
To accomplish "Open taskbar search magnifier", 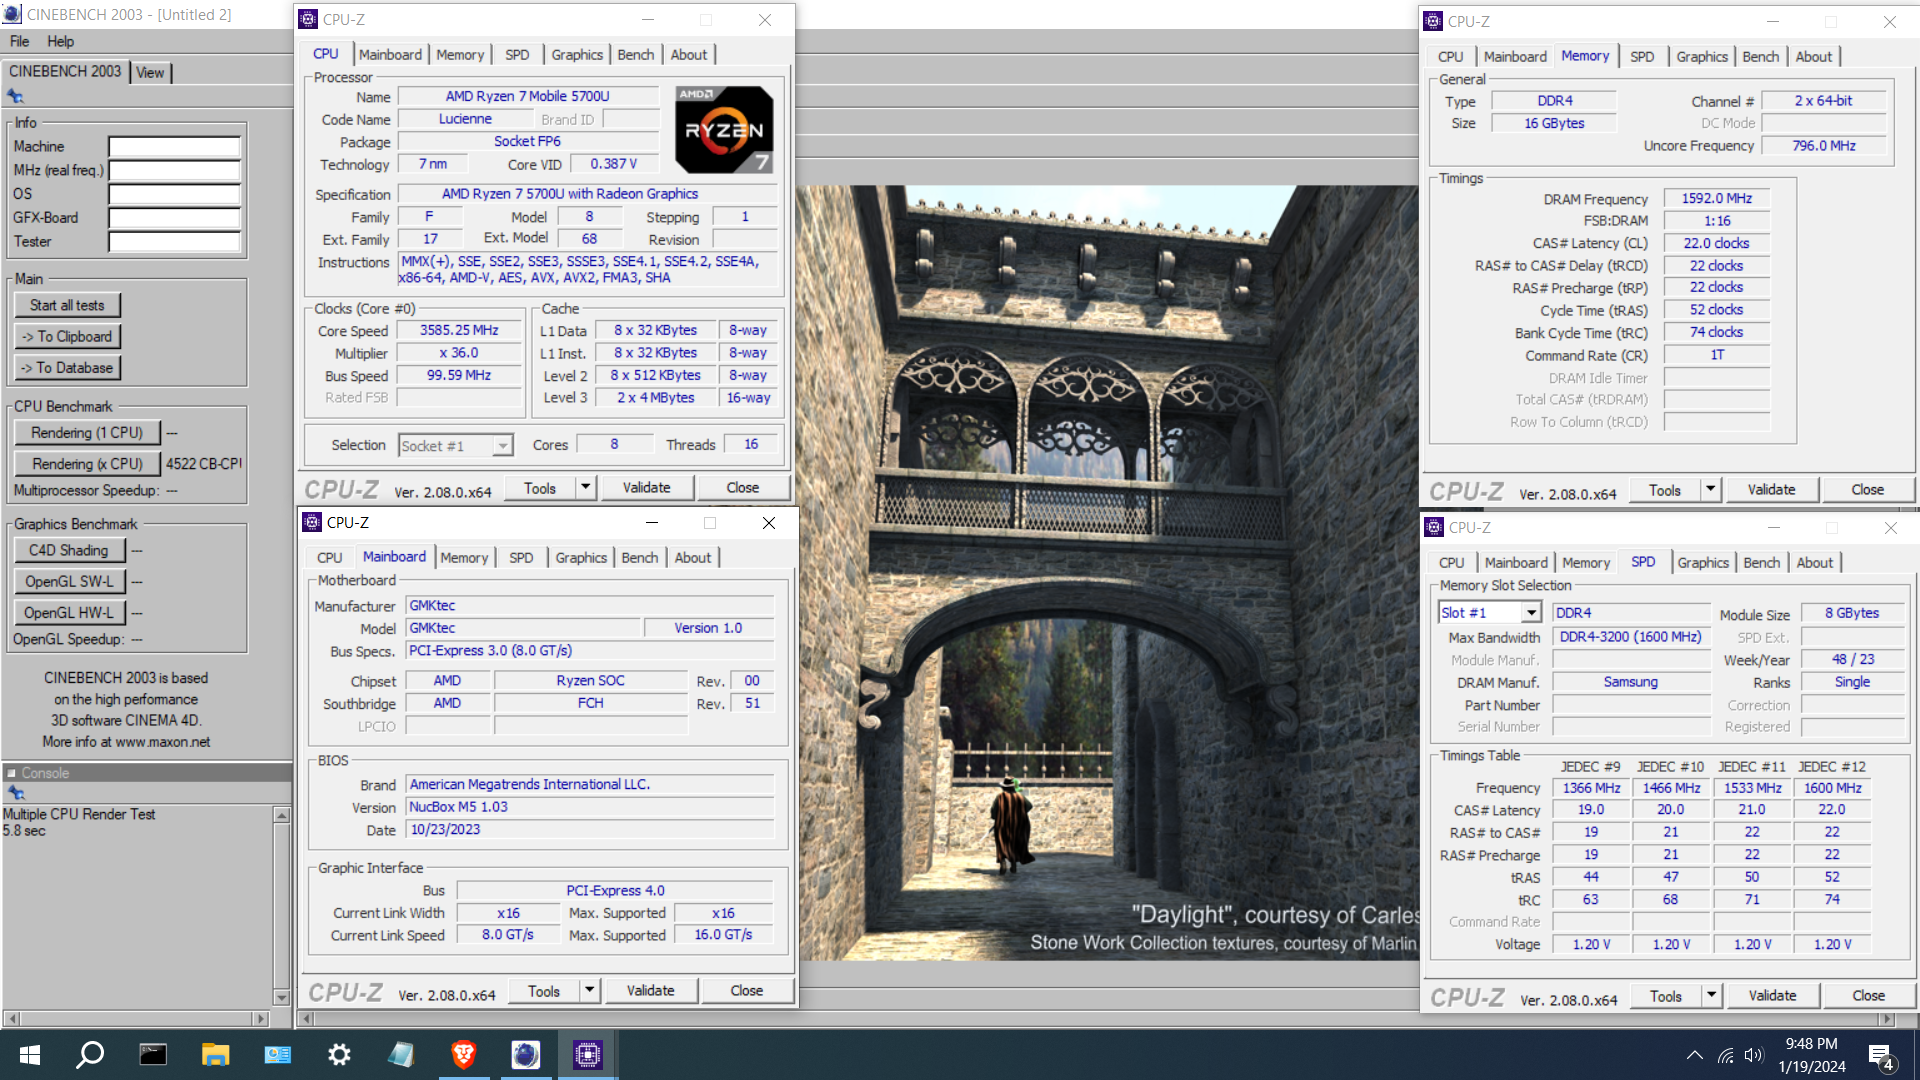I will click(91, 1055).
